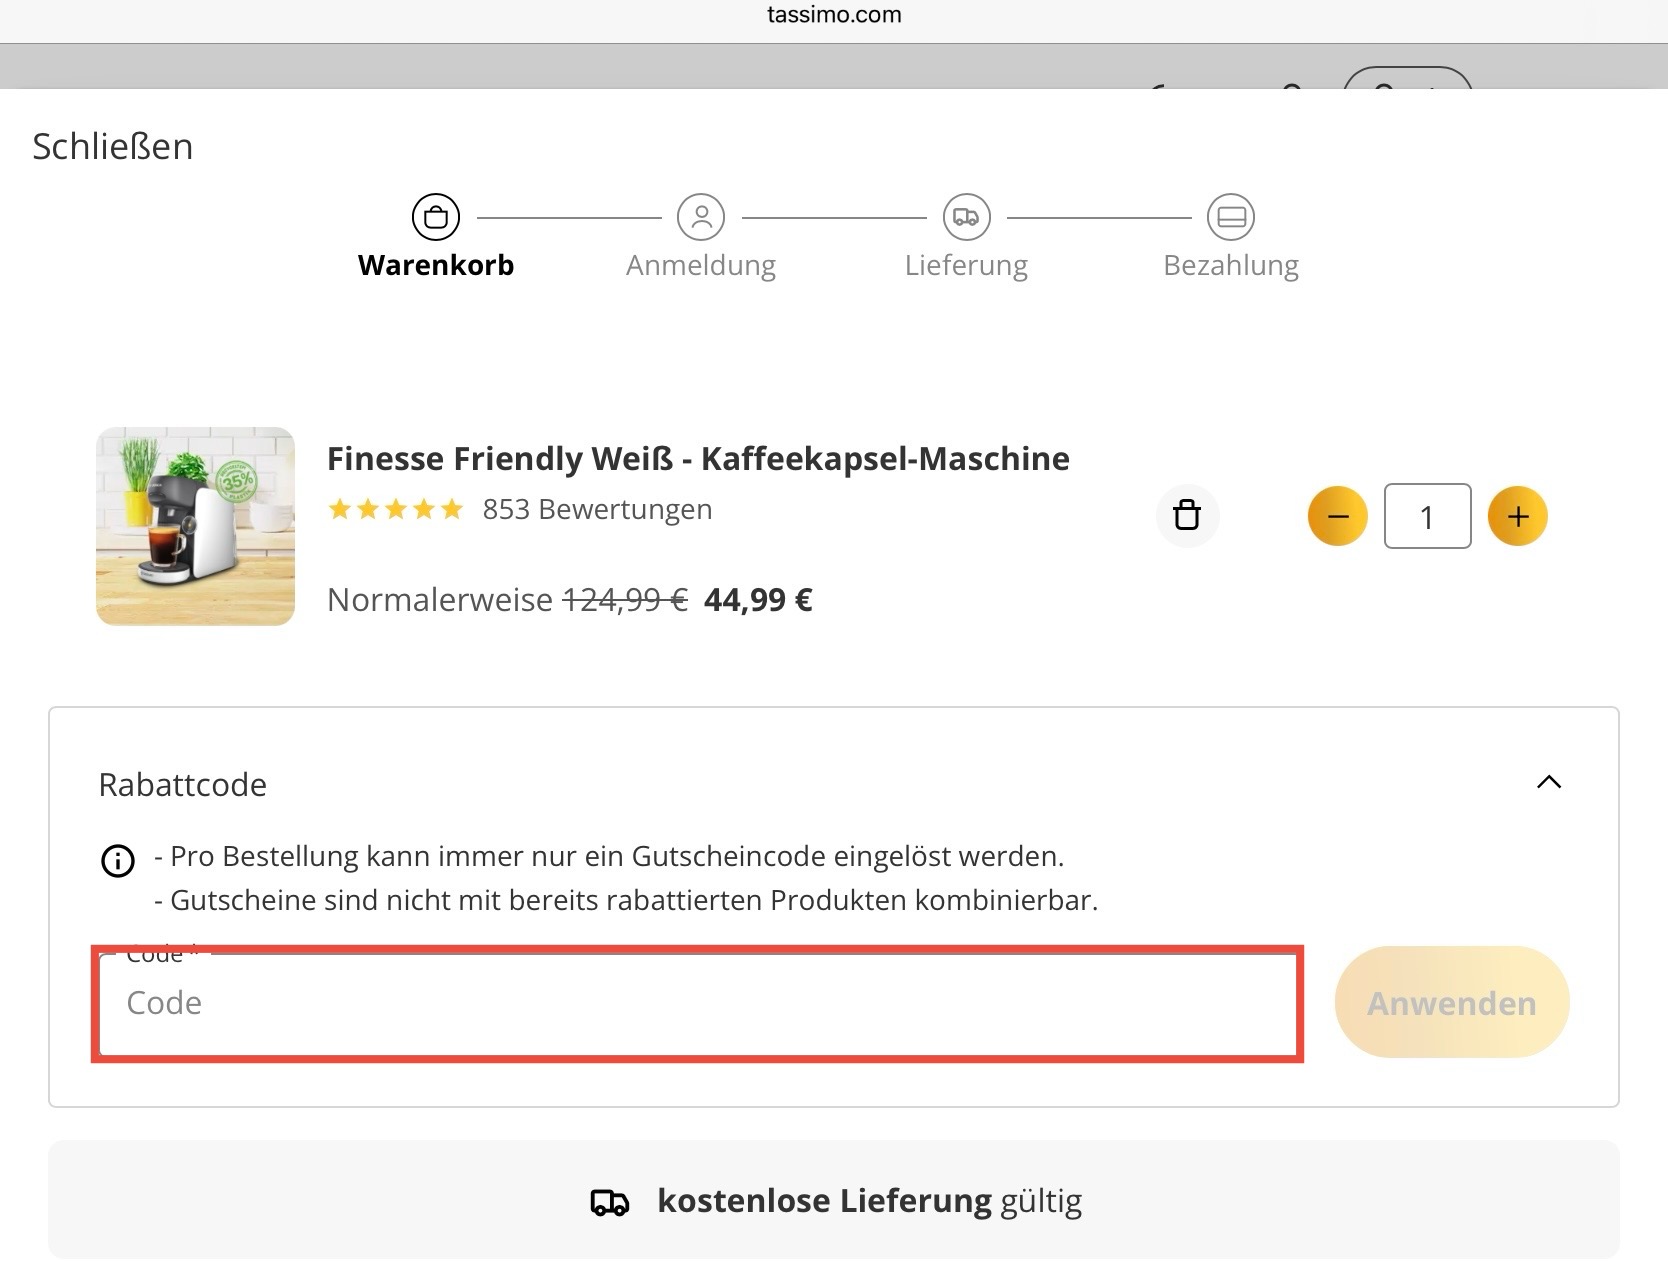Click the crossed-out price 124,99 €
Screen dimensions: 1668x1262
pos(625,599)
